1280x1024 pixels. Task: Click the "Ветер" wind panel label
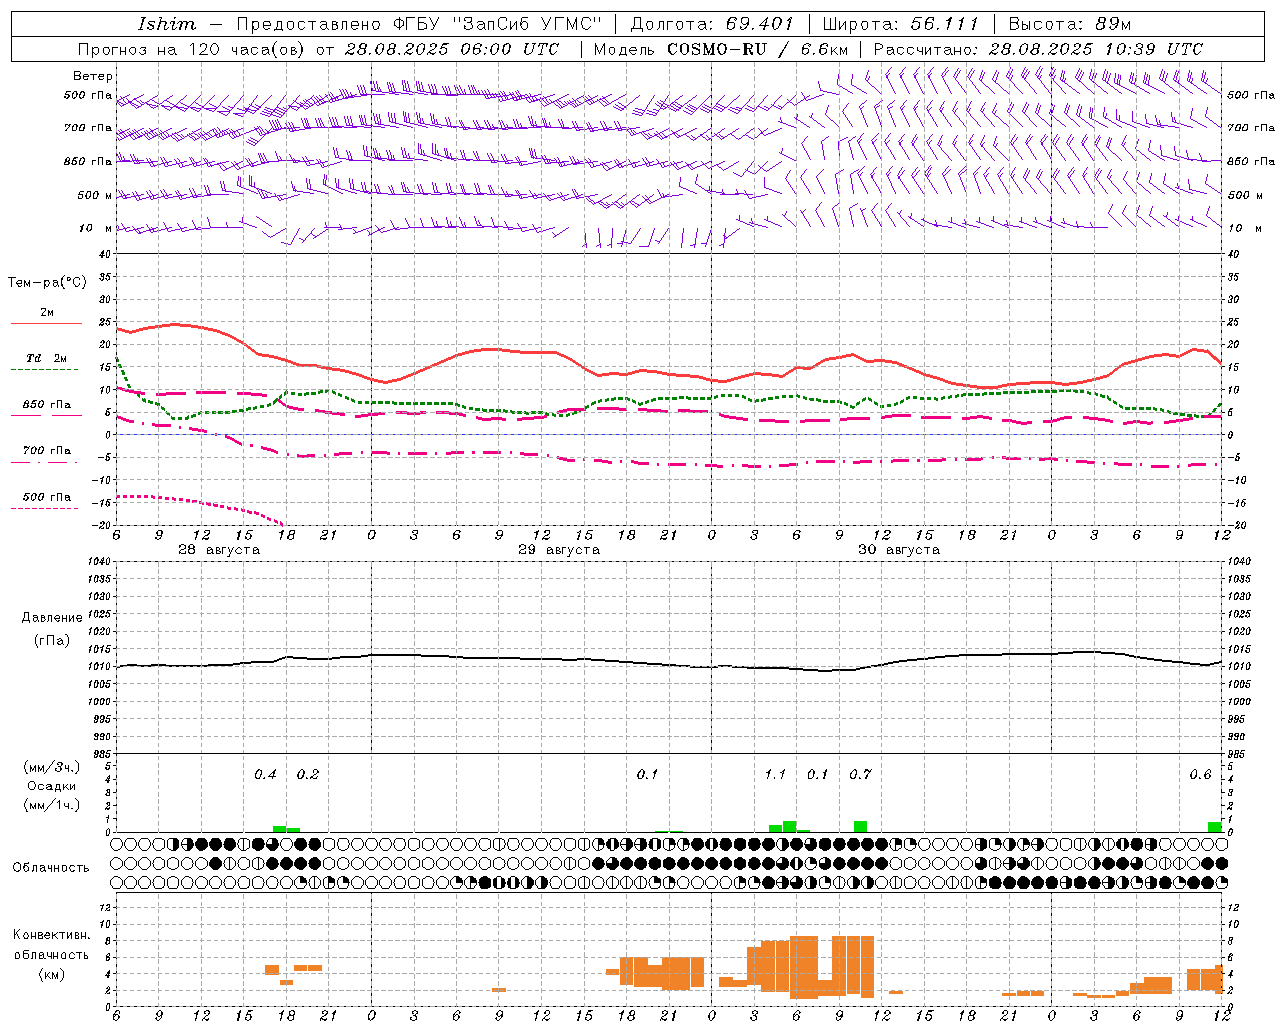(x=93, y=76)
